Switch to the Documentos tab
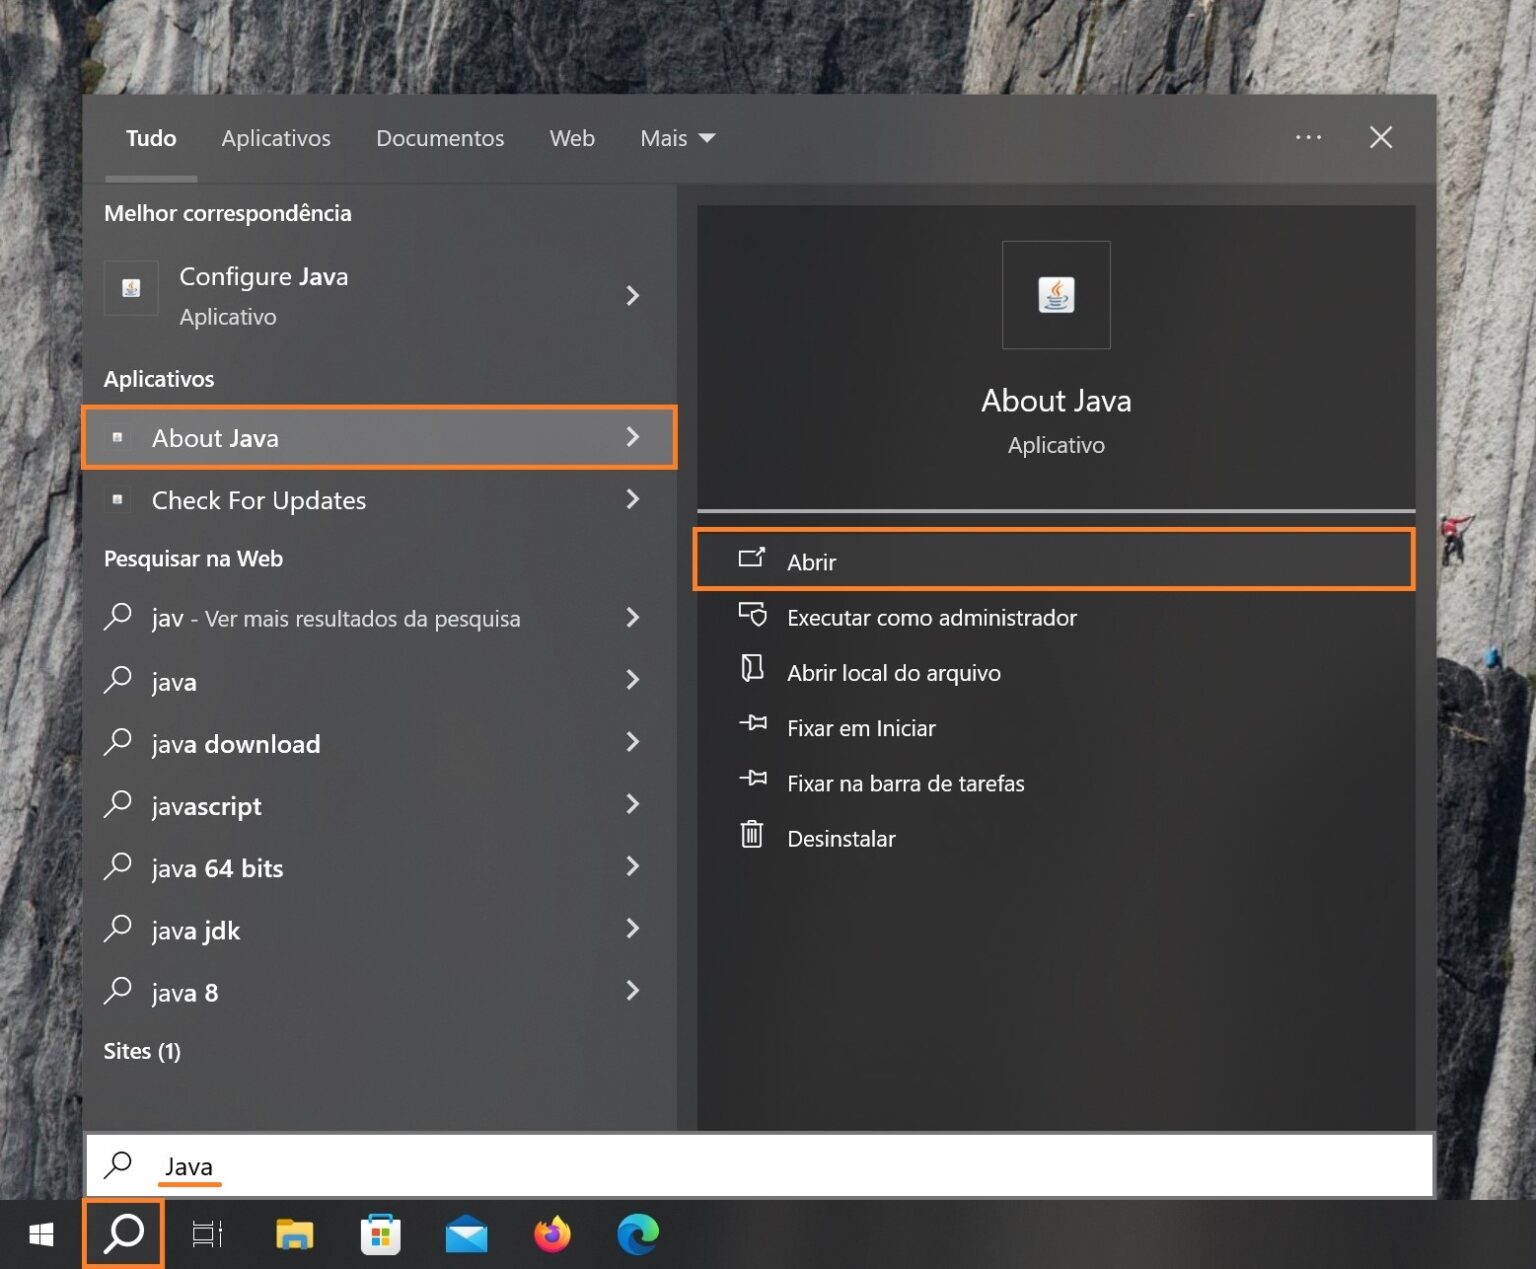1536x1269 pixels. pos(440,138)
